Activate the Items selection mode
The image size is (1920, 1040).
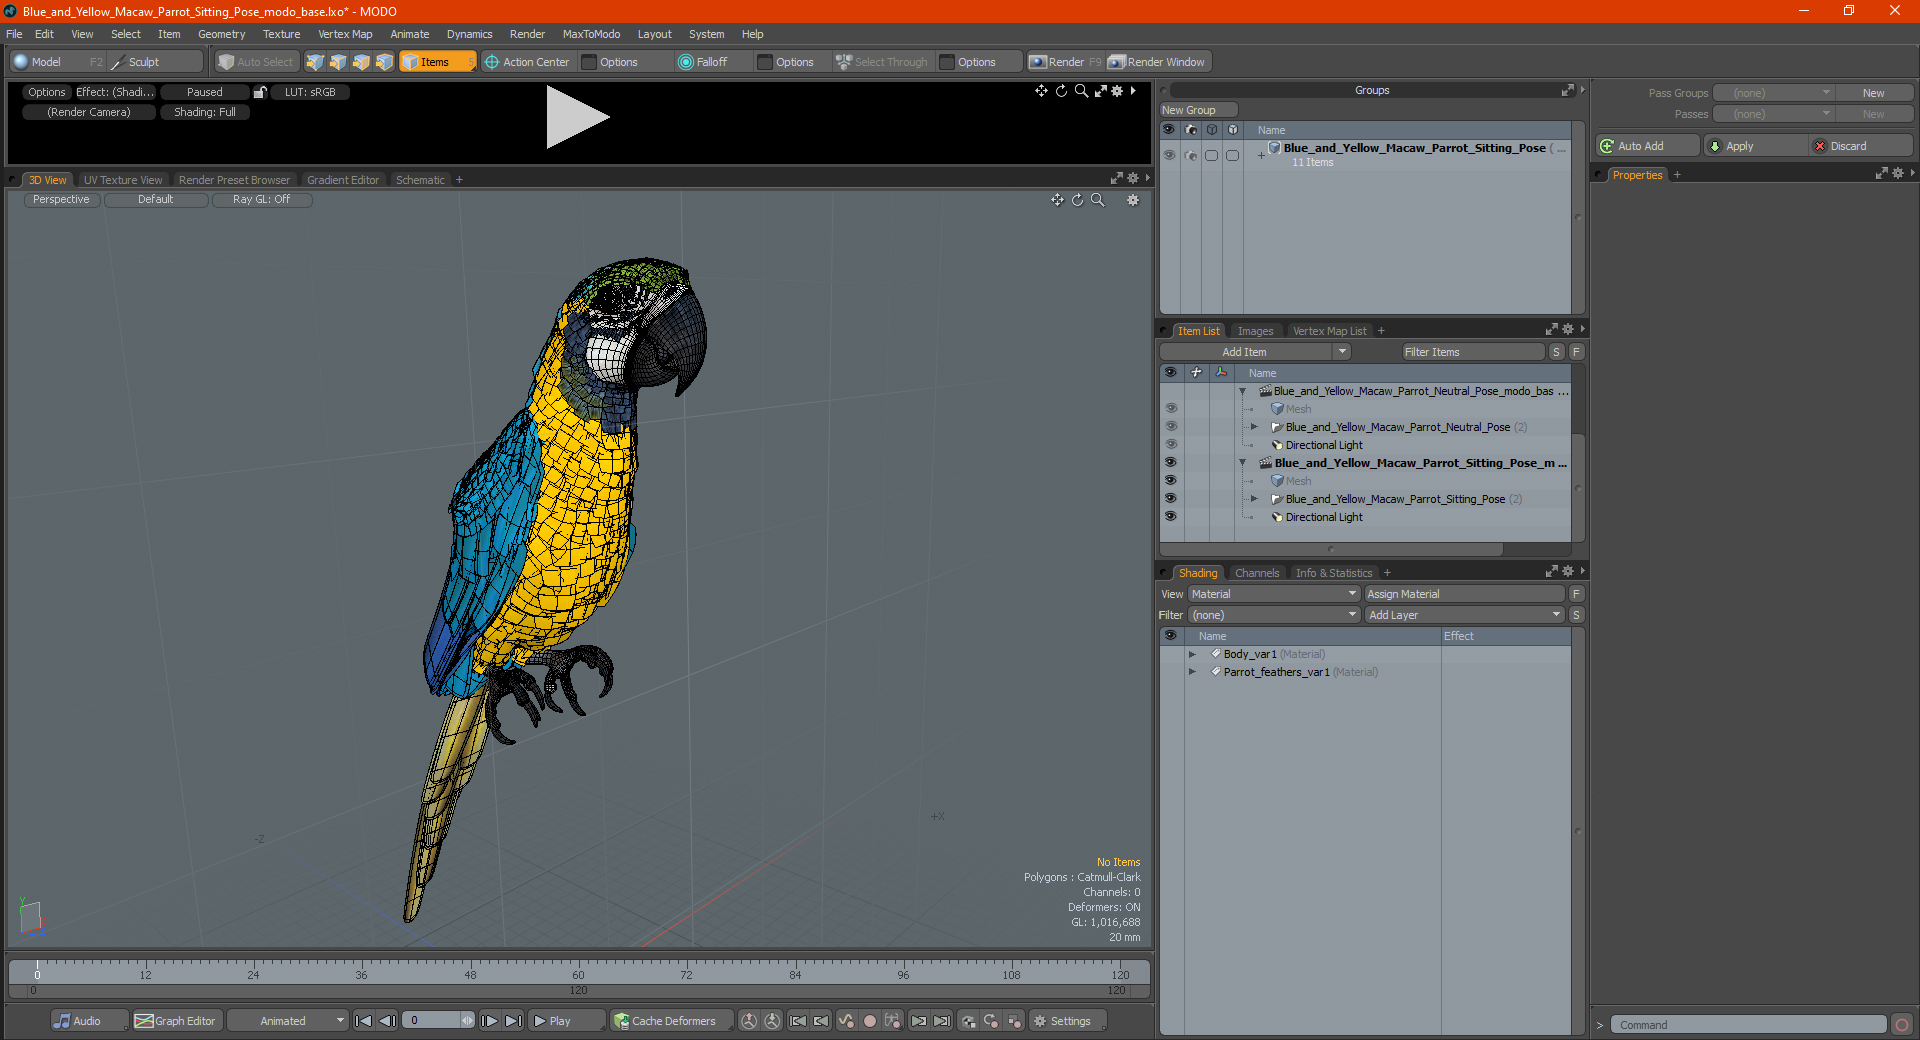pos(437,62)
